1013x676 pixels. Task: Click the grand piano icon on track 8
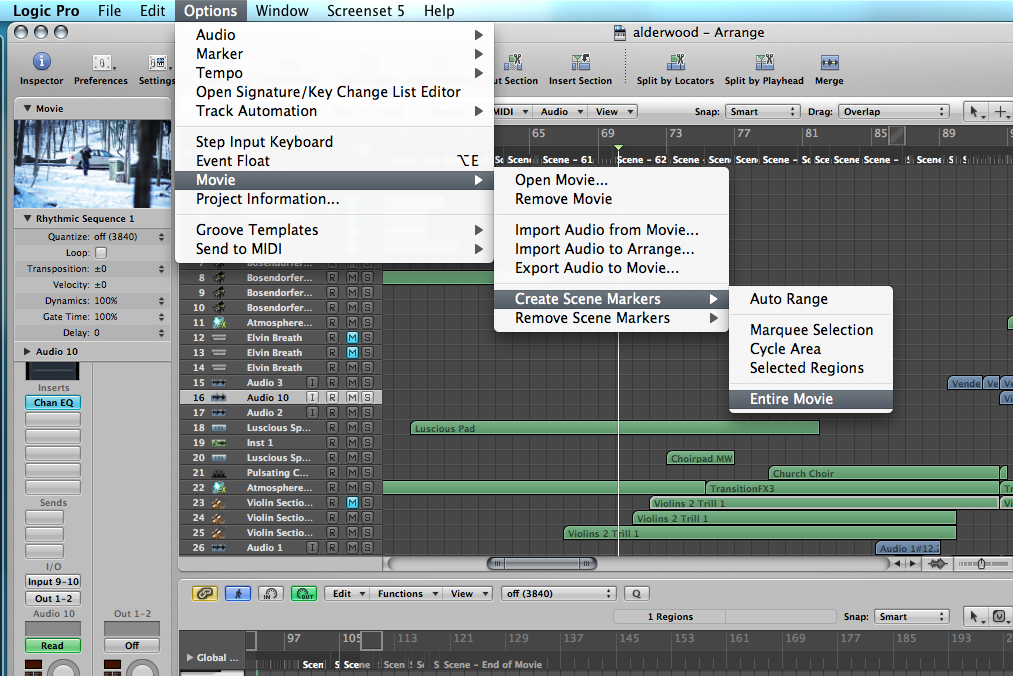coord(219,278)
